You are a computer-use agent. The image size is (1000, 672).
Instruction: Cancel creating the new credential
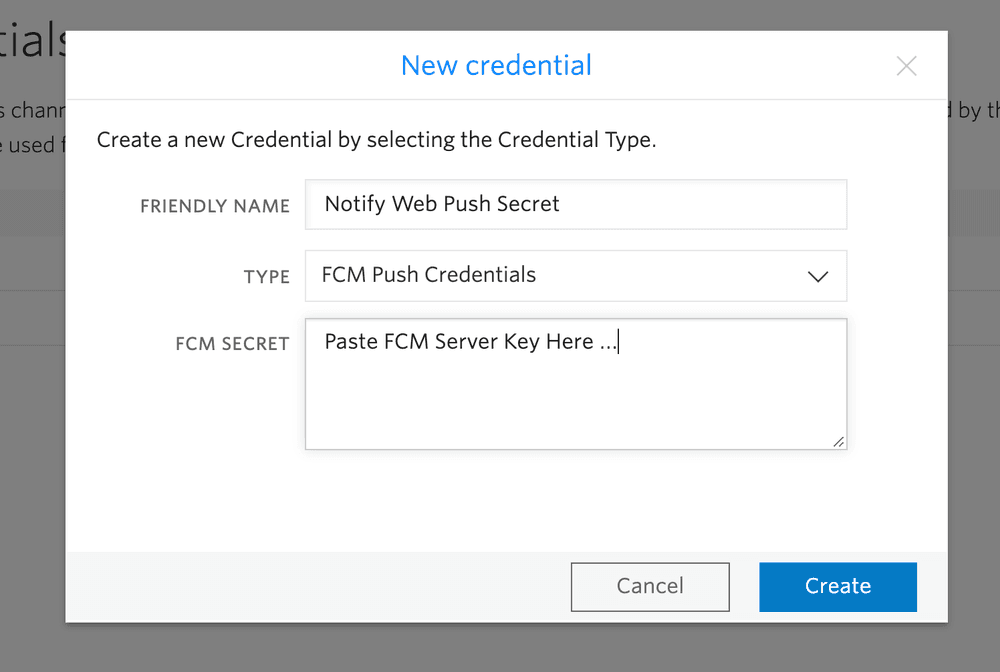tap(650, 587)
